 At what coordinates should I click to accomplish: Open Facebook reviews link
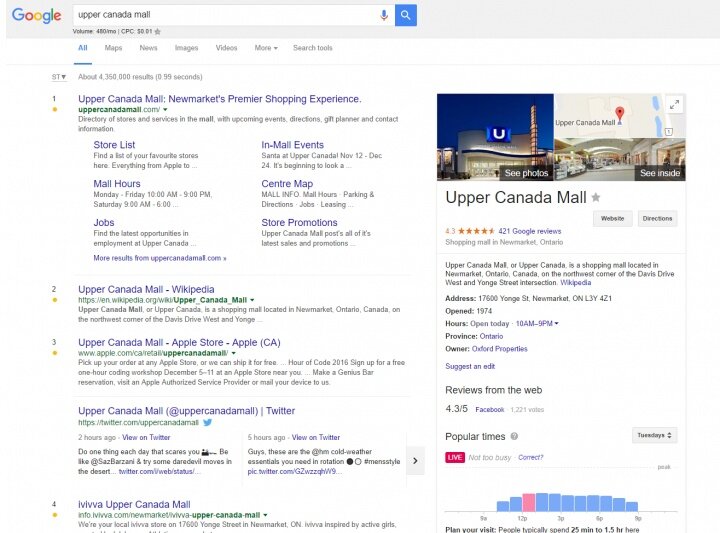pyautogui.click(x=489, y=410)
